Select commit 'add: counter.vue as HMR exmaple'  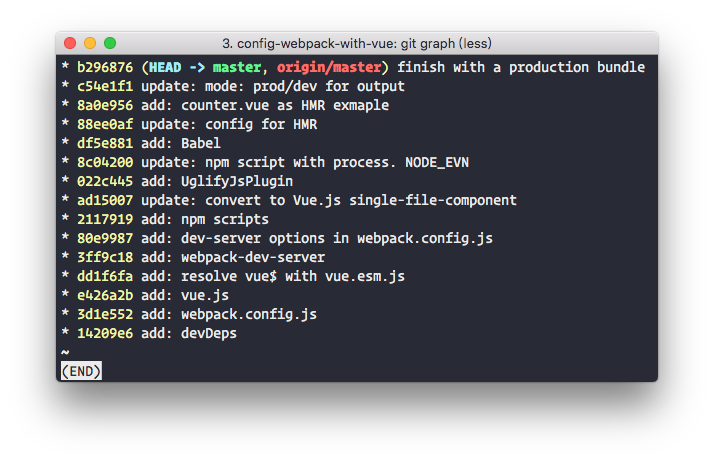tap(265, 105)
